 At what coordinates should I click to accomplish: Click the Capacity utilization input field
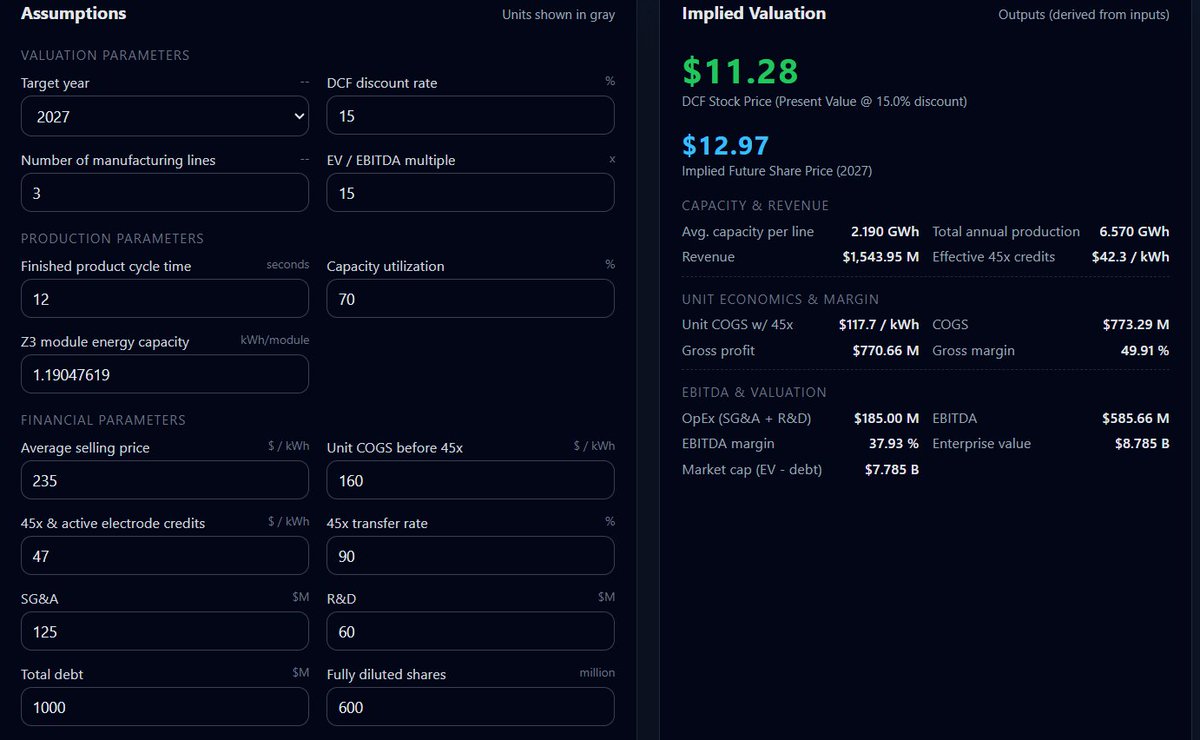471,299
